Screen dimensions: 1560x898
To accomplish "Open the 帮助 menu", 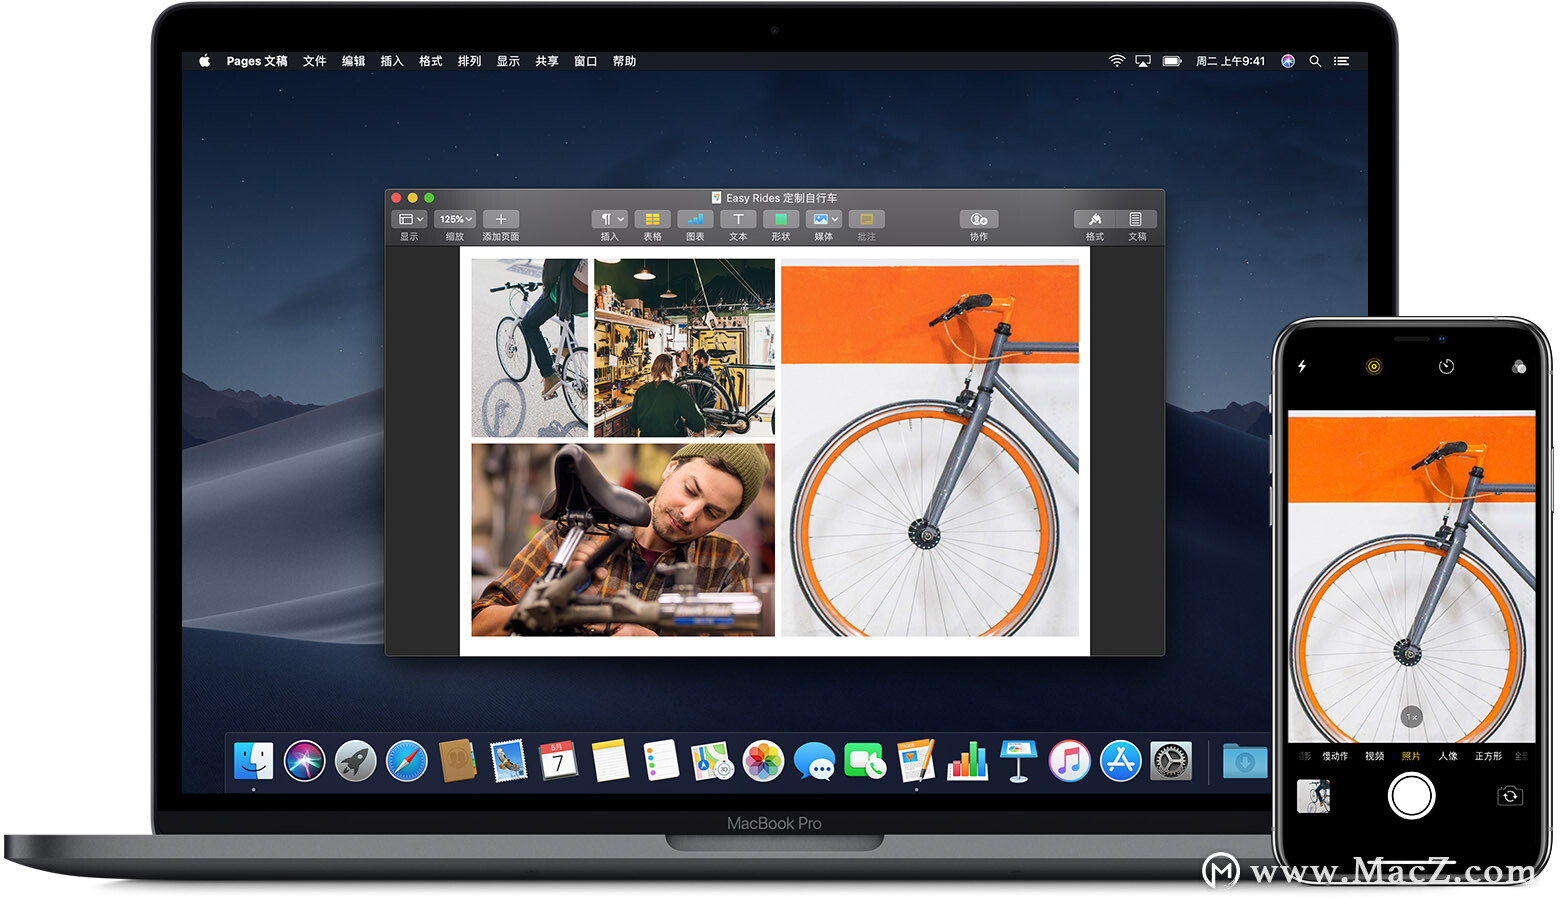I will (x=625, y=61).
